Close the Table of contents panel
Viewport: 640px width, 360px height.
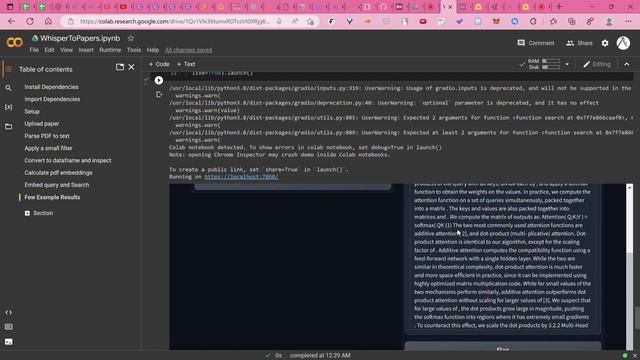tap(131, 67)
